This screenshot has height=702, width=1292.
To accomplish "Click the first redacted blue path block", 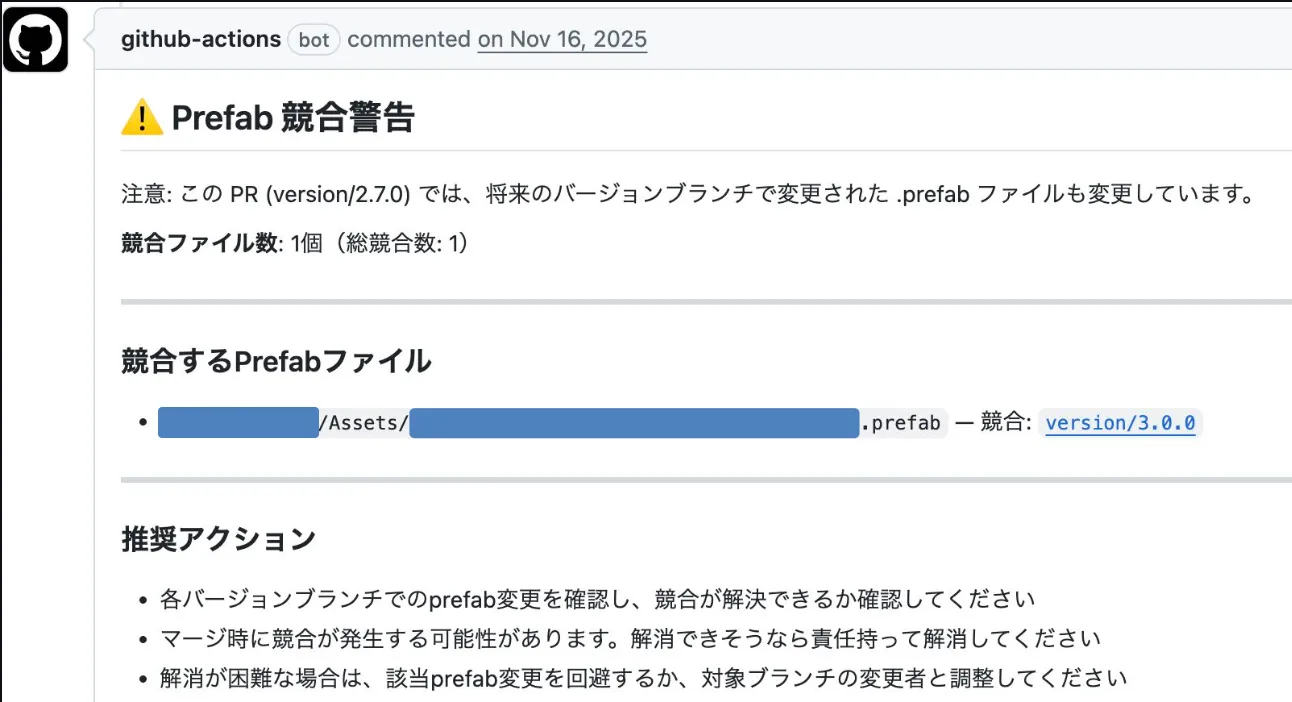I will pos(237,422).
